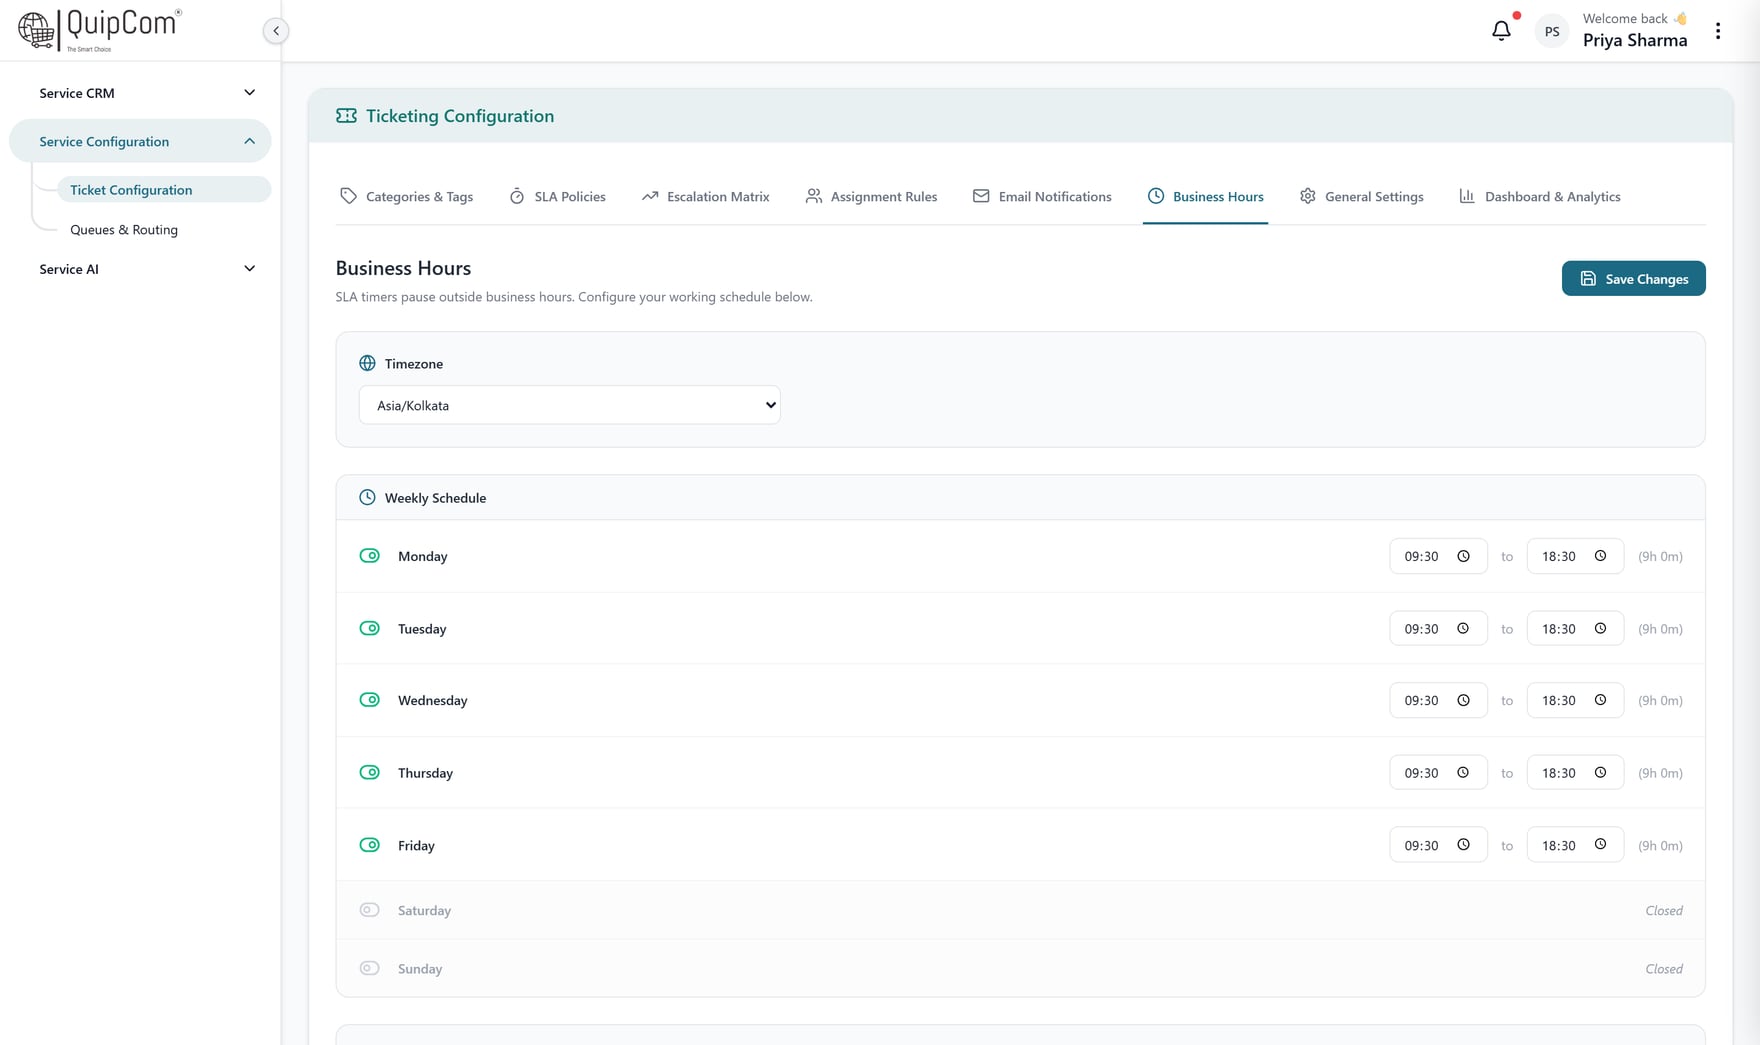
Task: Open Wednesday end time clock picker
Action: tap(1600, 700)
